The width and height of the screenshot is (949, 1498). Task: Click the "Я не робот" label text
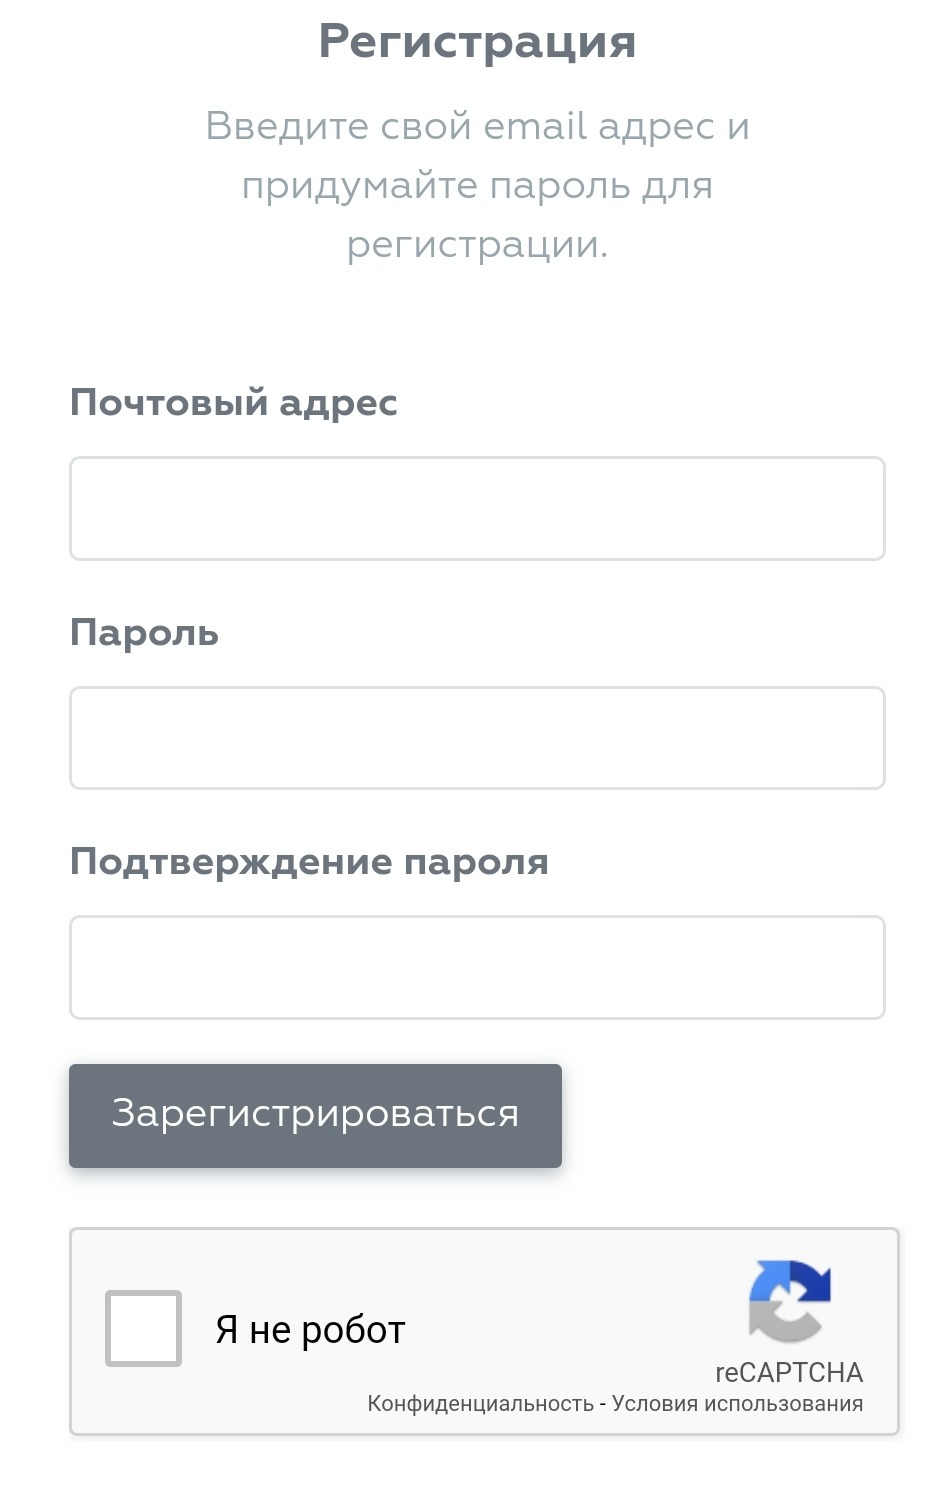point(310,1330)
